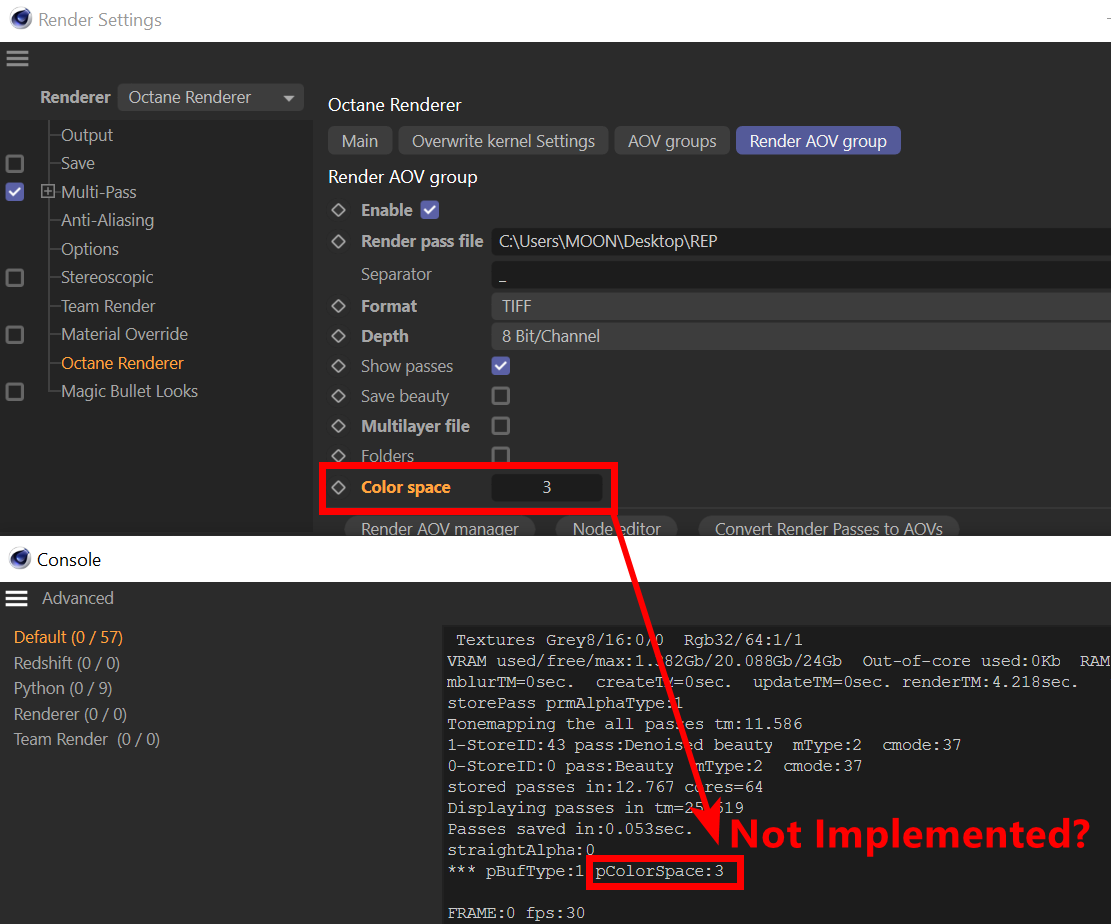Open the Renderer dropdown

pyautogui.click(x=210, y=97)
